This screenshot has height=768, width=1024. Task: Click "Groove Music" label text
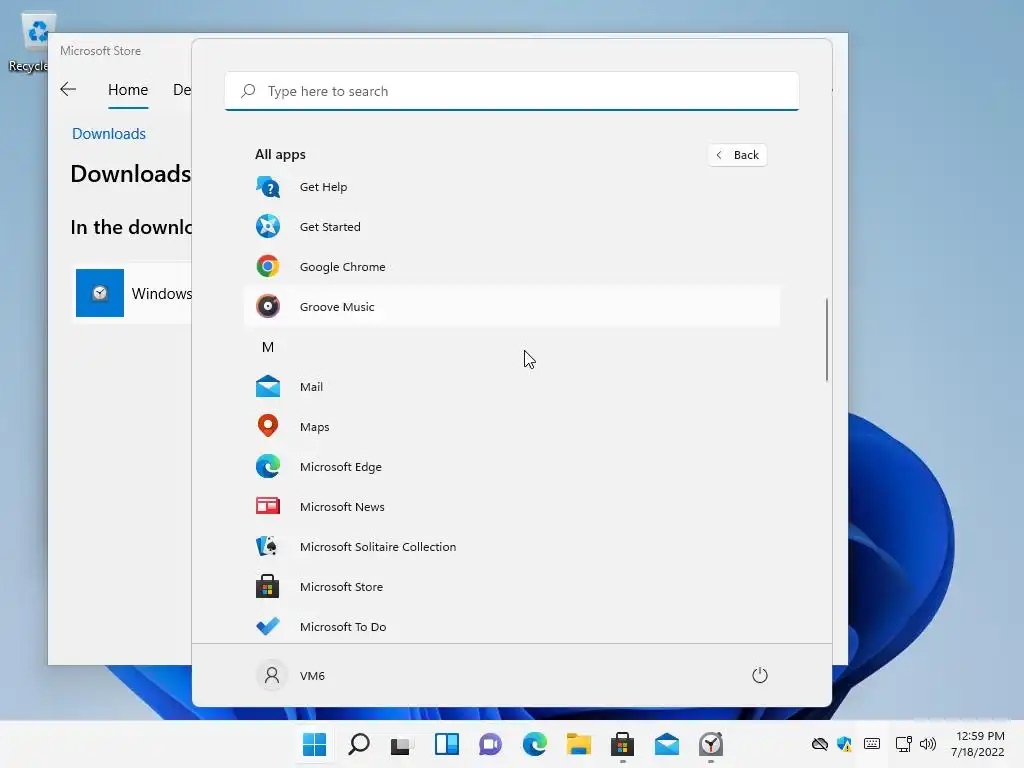coord(337,307)
